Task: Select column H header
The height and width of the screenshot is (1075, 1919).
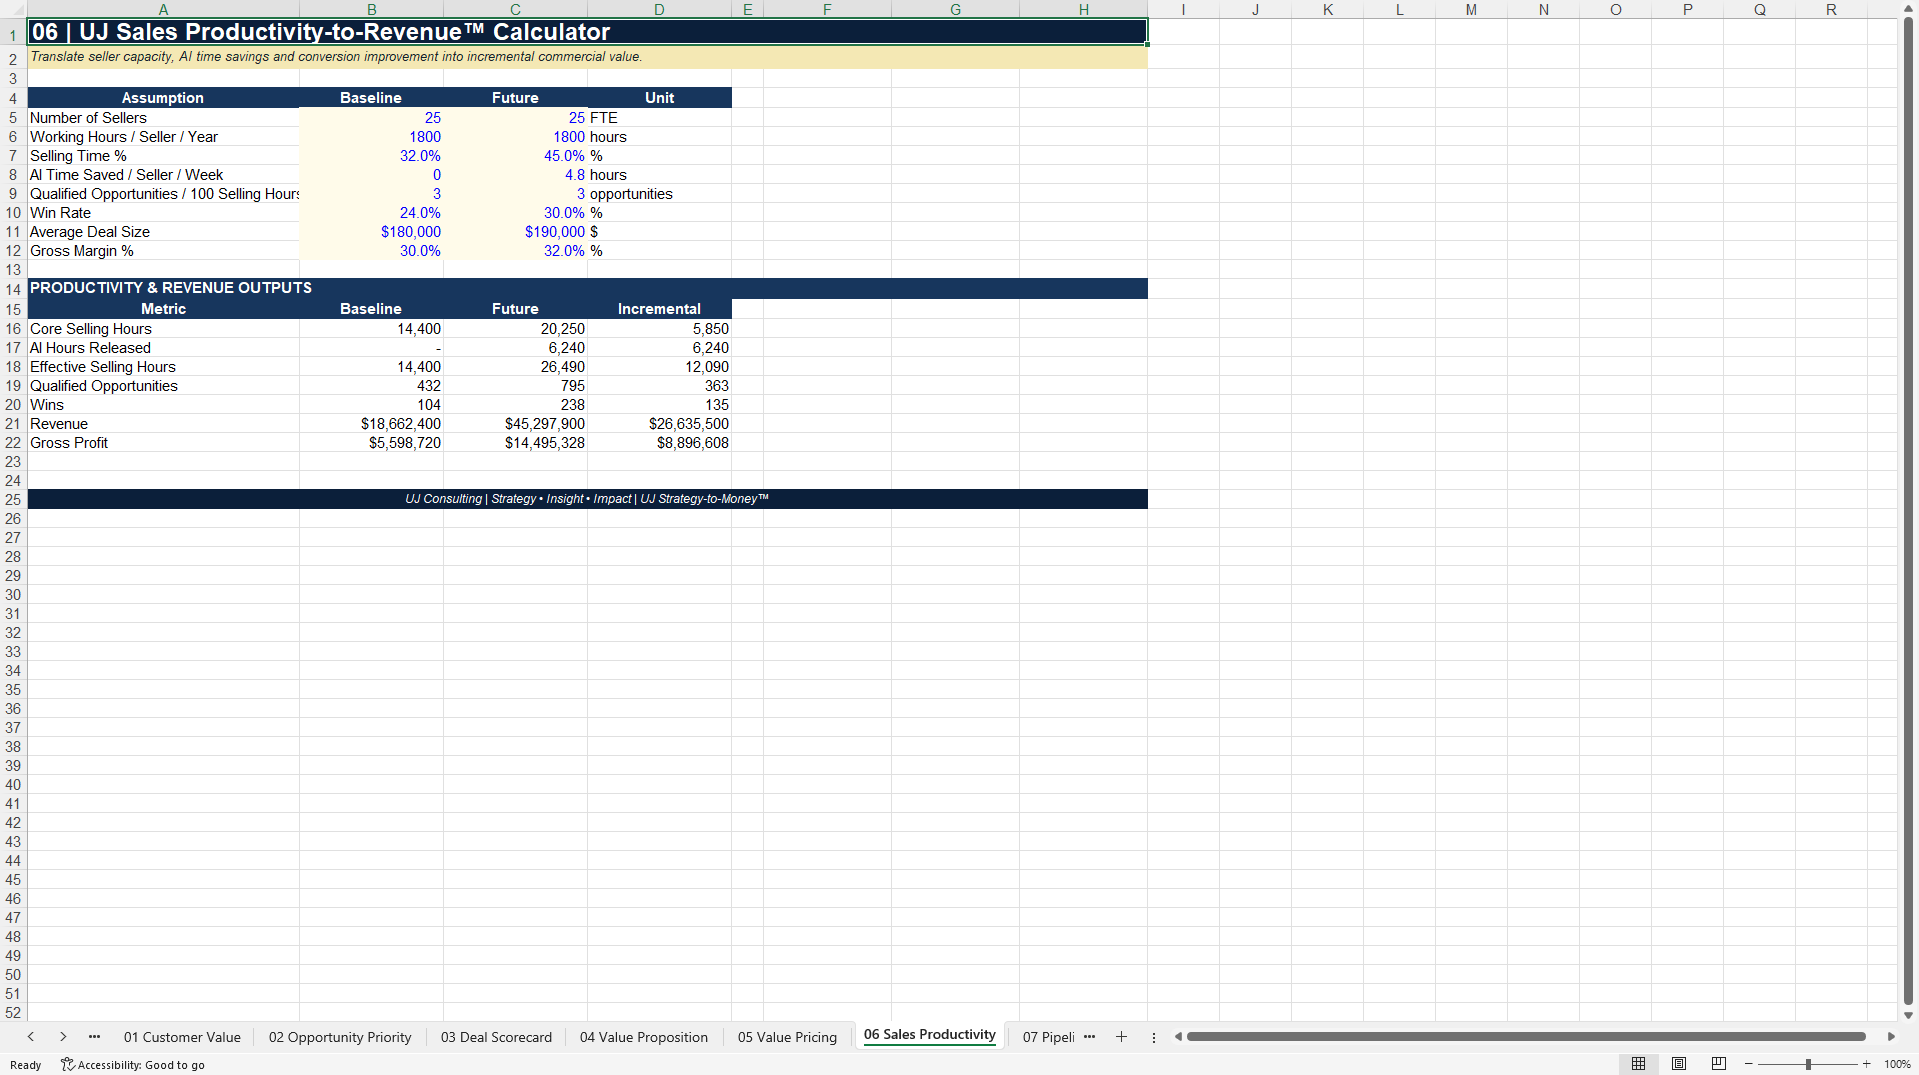Action: tap(1083, 9)
